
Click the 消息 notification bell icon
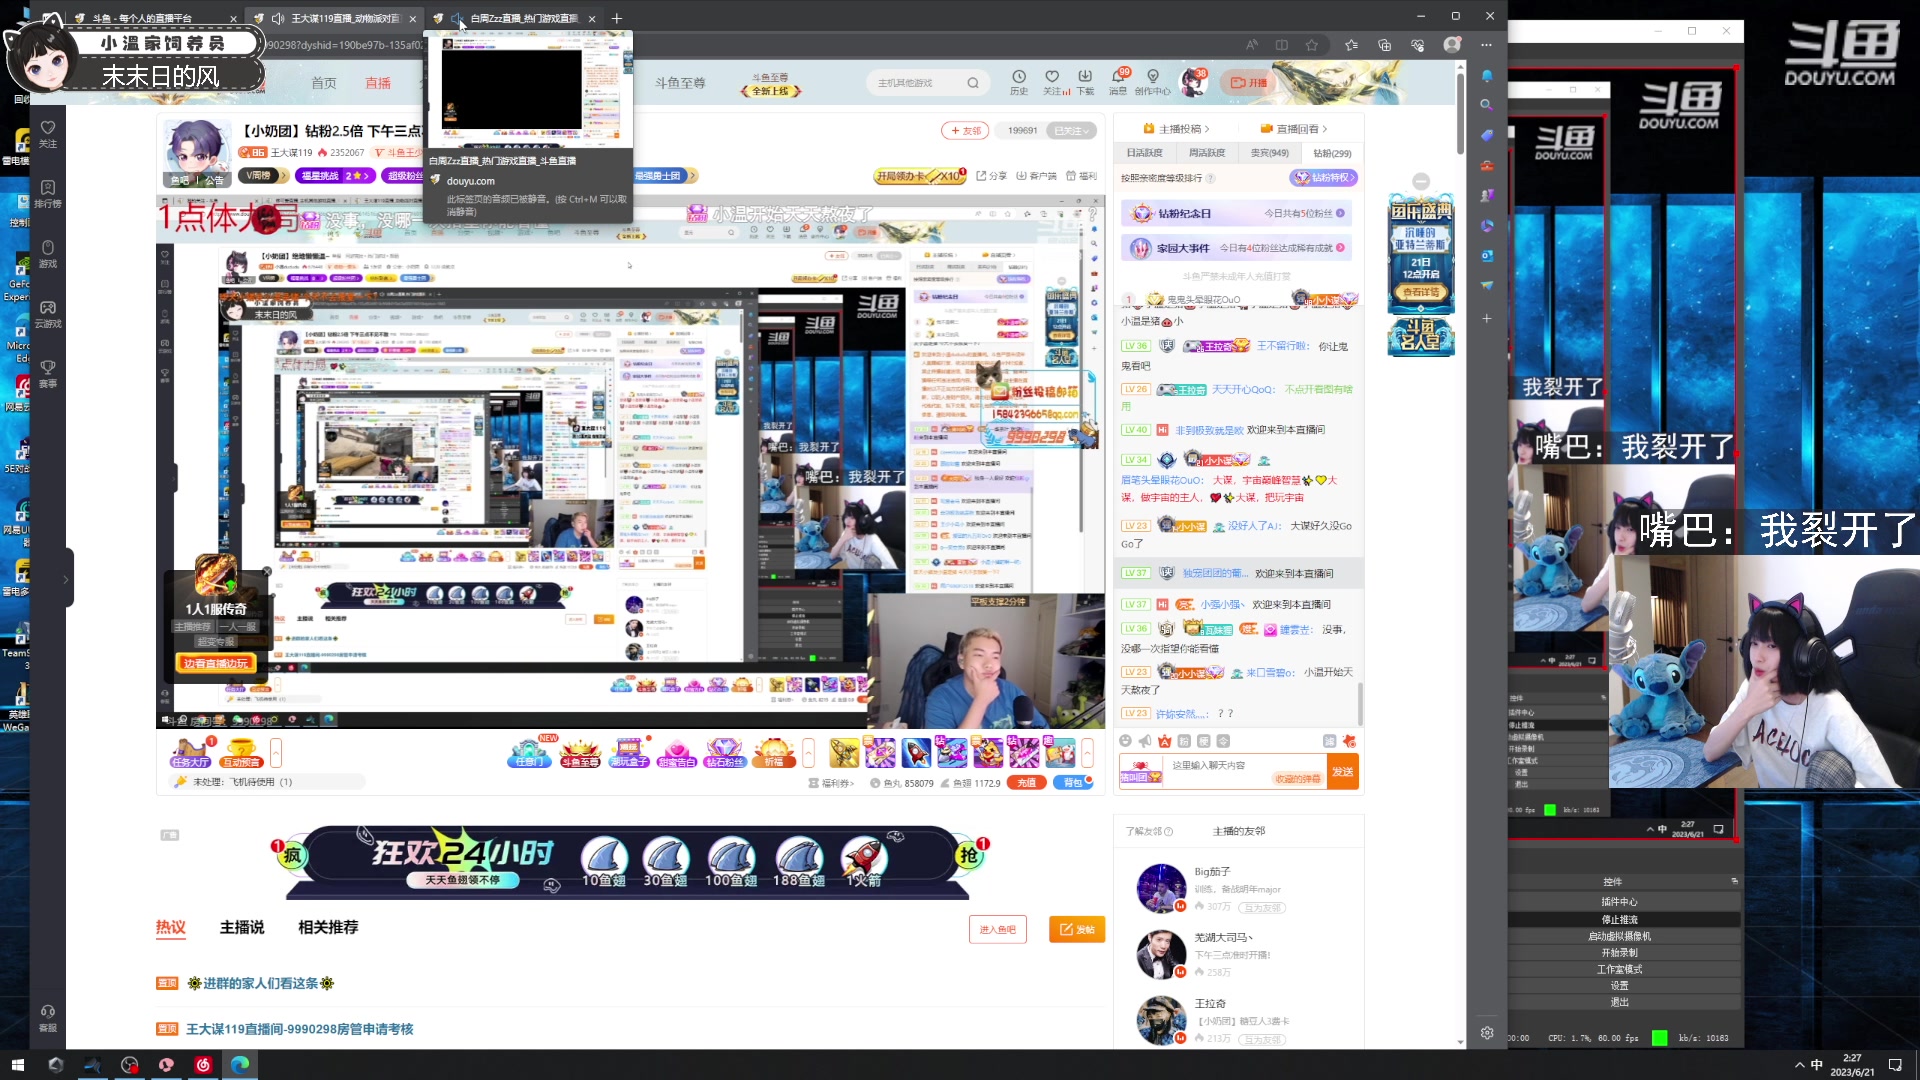point(1118,78)
